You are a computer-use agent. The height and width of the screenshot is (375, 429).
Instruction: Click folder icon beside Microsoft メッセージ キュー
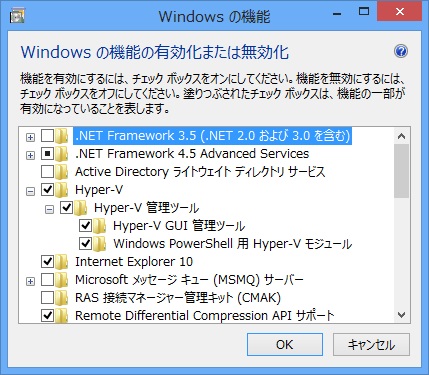click(x=62, y=280)
